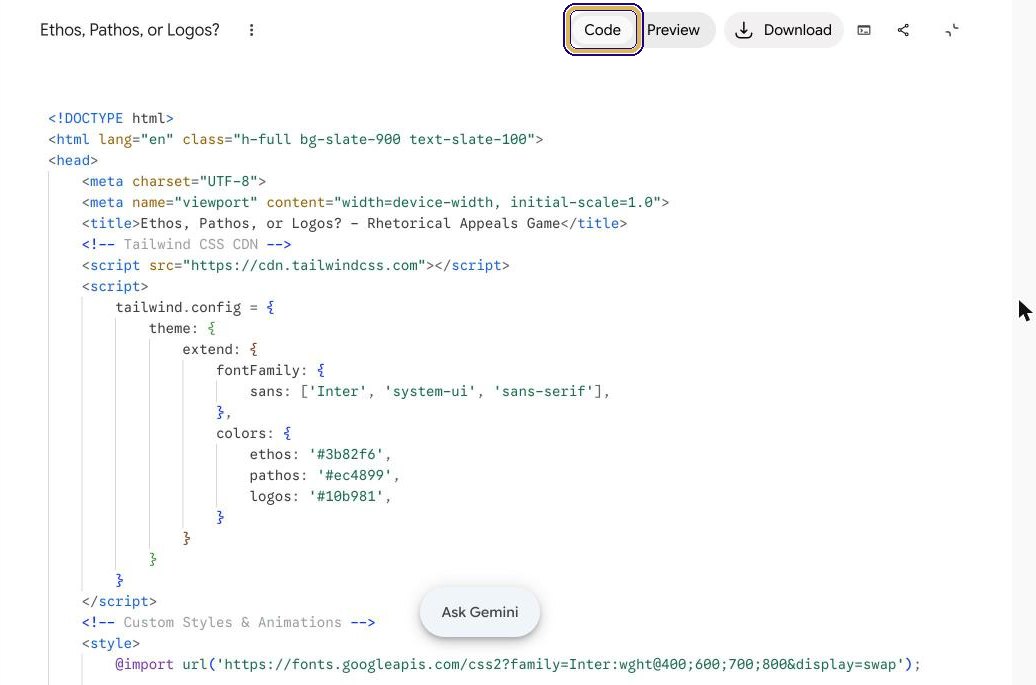This screenshot has width=1036, height=685.
Task: Click the <title> tag code line
Action: coord(354,223)
